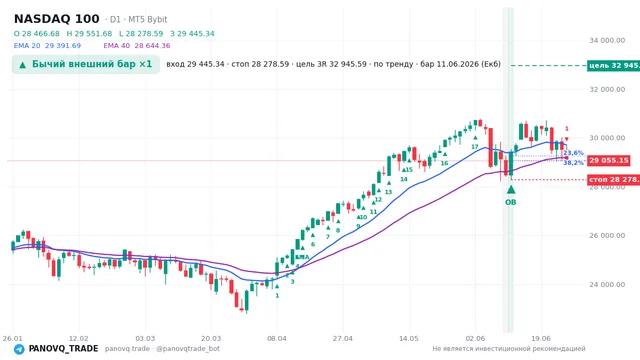
Task: Click the green signal number 16 marker
Action: (444, 163)
